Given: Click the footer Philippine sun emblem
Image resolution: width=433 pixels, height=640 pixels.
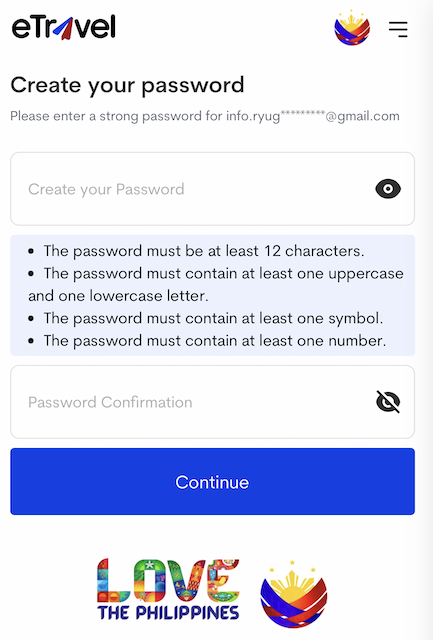Looking at the screenshot, I should [x=293, y=594].
